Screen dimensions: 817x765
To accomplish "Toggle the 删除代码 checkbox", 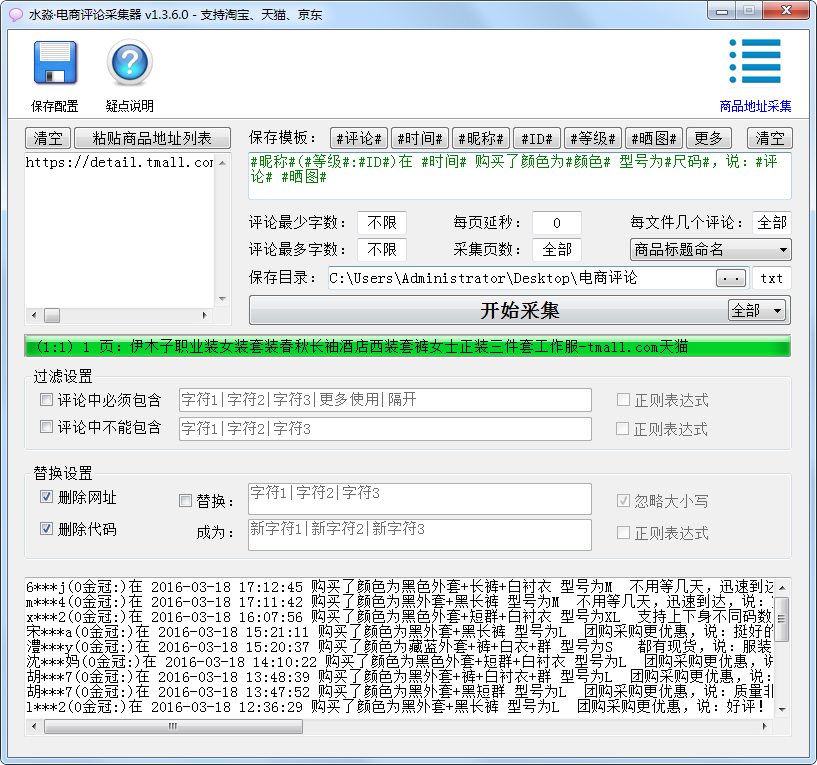I will point(46,529).
